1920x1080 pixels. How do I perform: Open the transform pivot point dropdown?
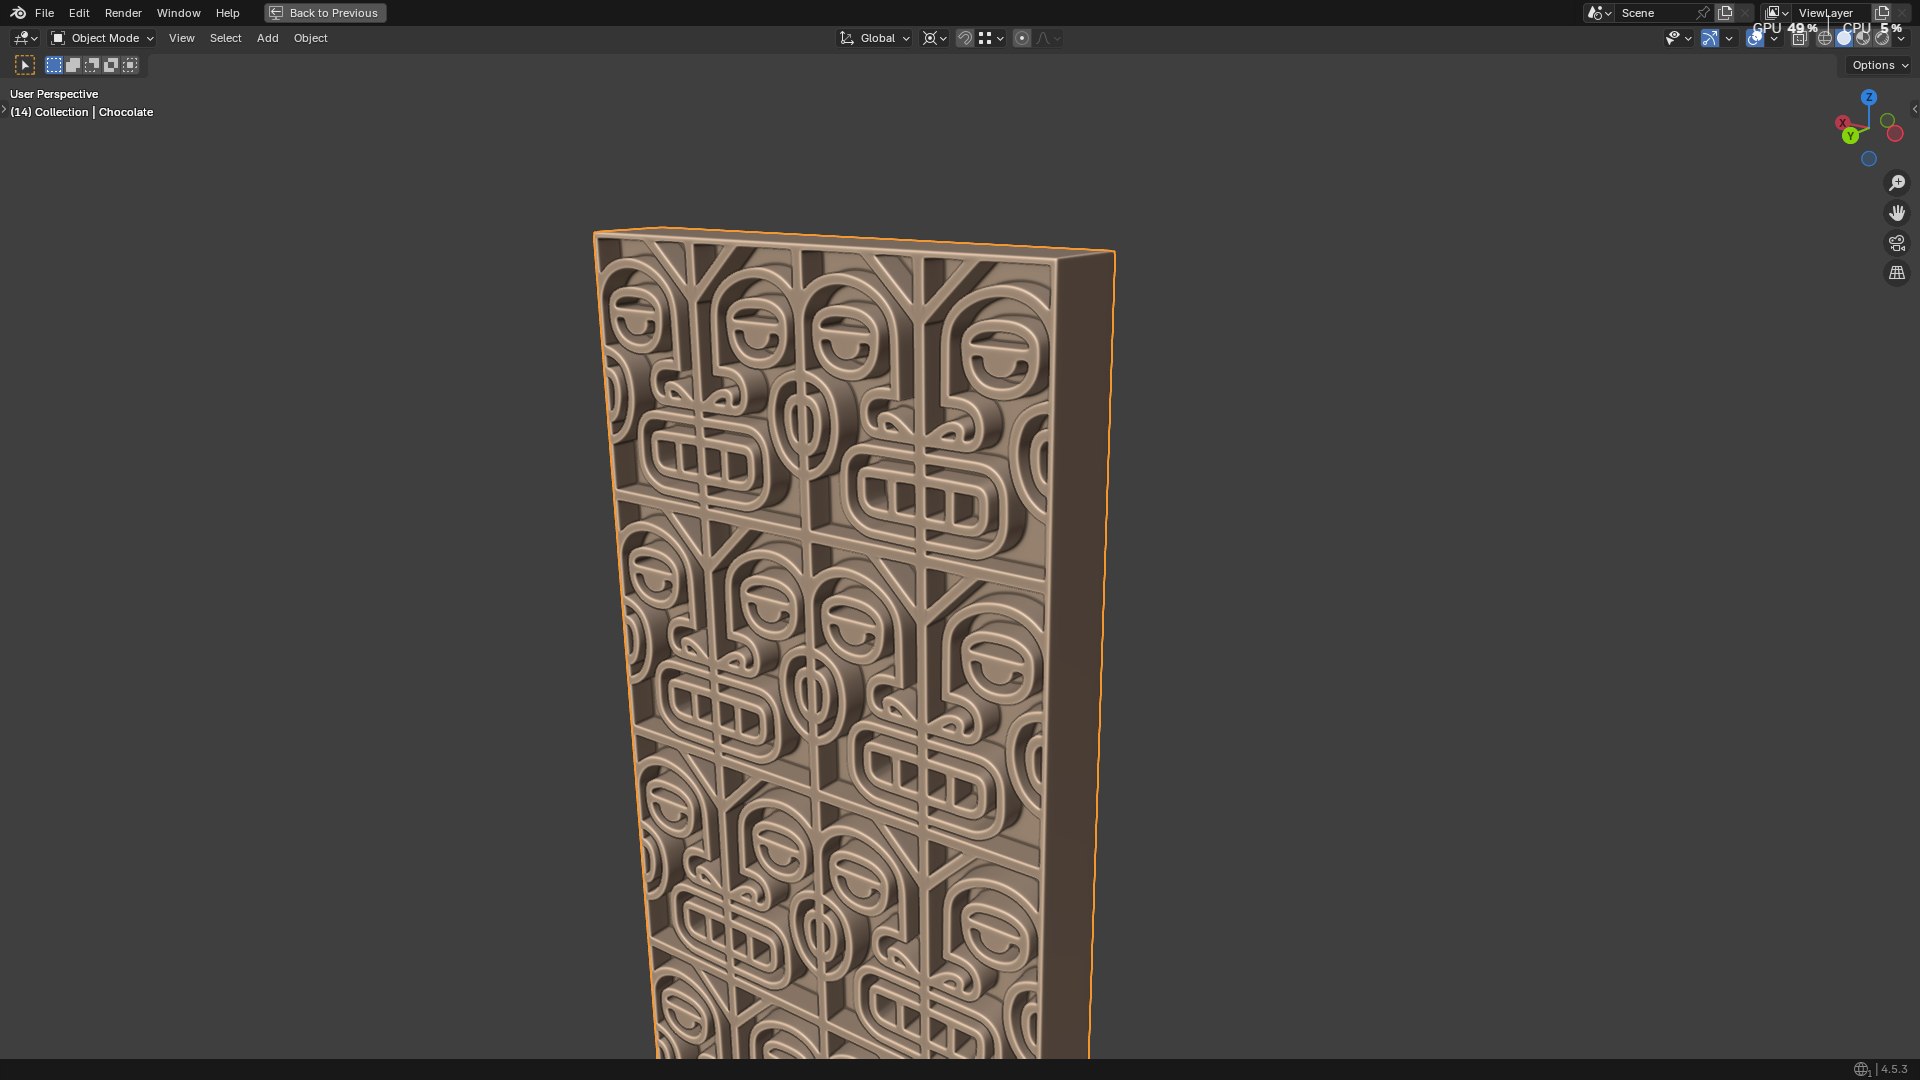tap(935, 38)
